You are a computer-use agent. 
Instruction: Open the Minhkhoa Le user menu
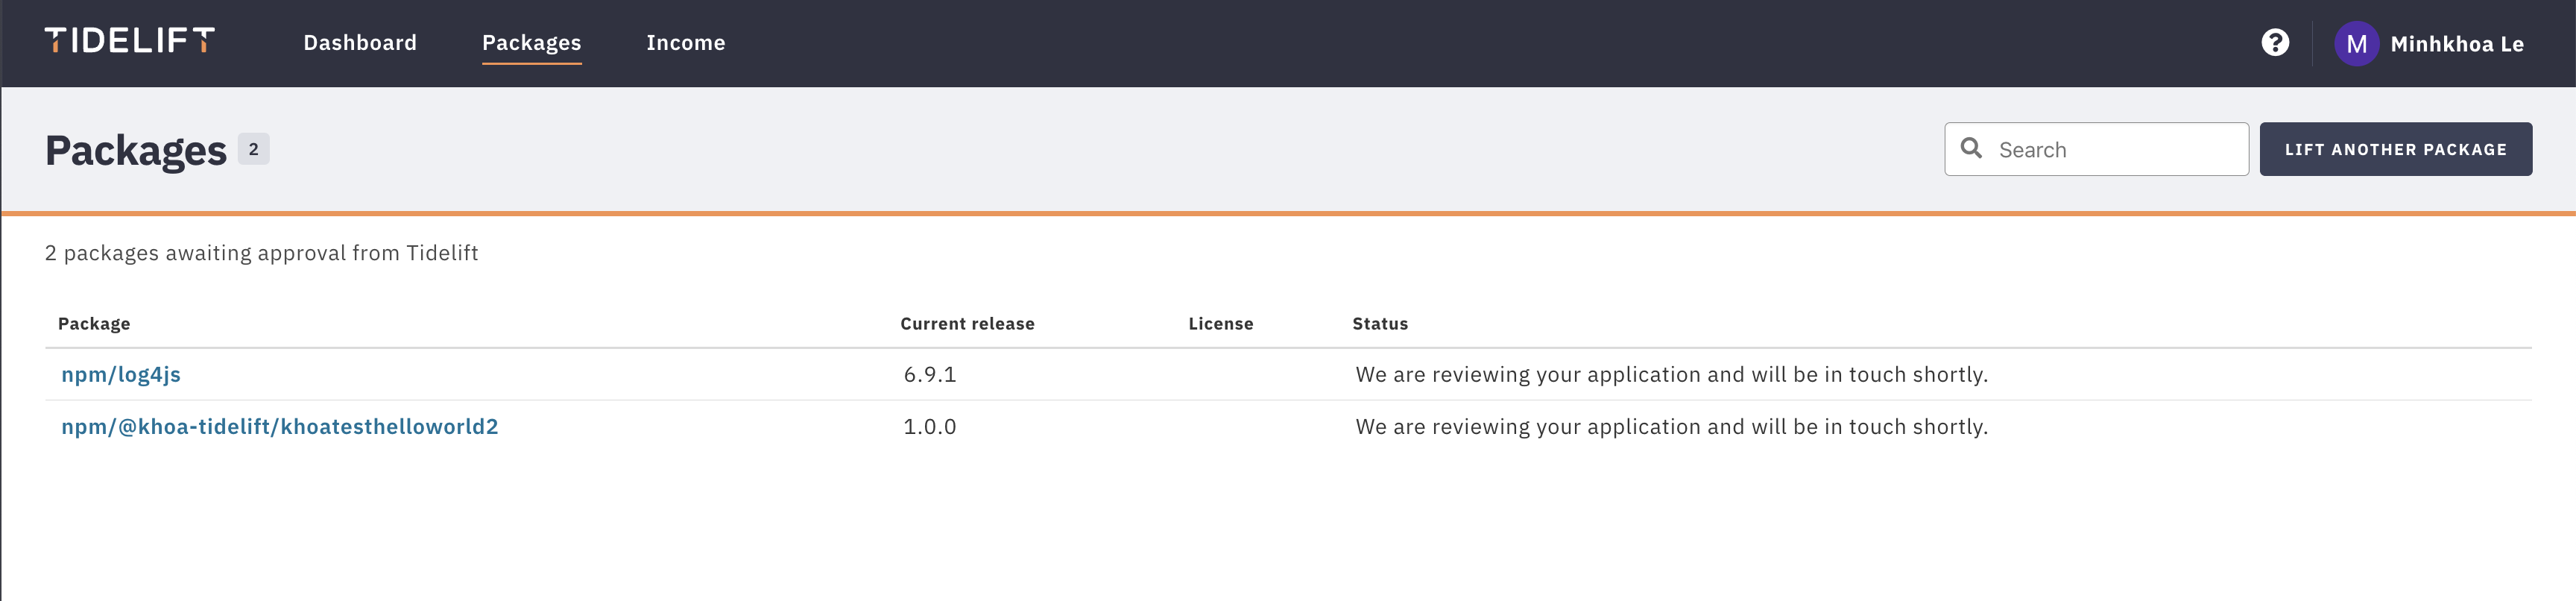(x=2457, y=44)
